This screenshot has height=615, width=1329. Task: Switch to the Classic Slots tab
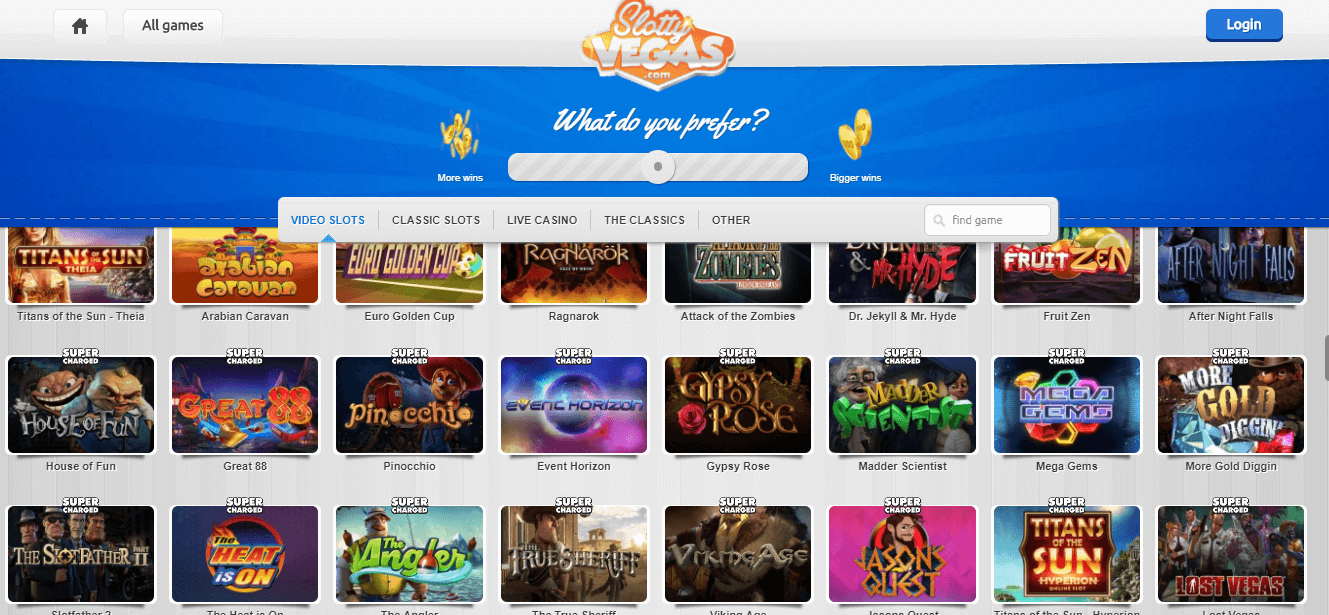pyautogui.click(x=436, y=220)
